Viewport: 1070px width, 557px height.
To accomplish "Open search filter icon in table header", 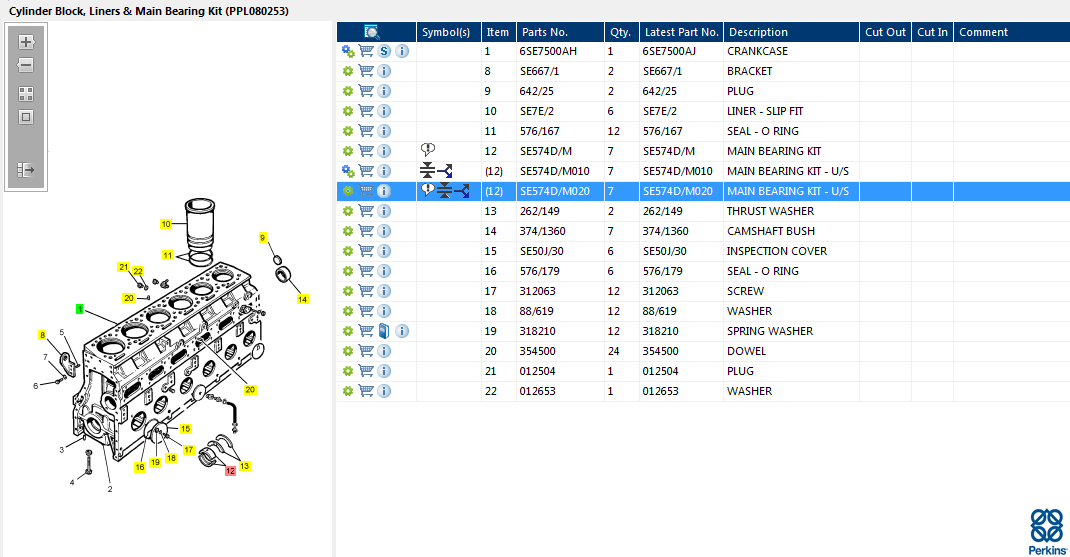I will click(371, 32).
